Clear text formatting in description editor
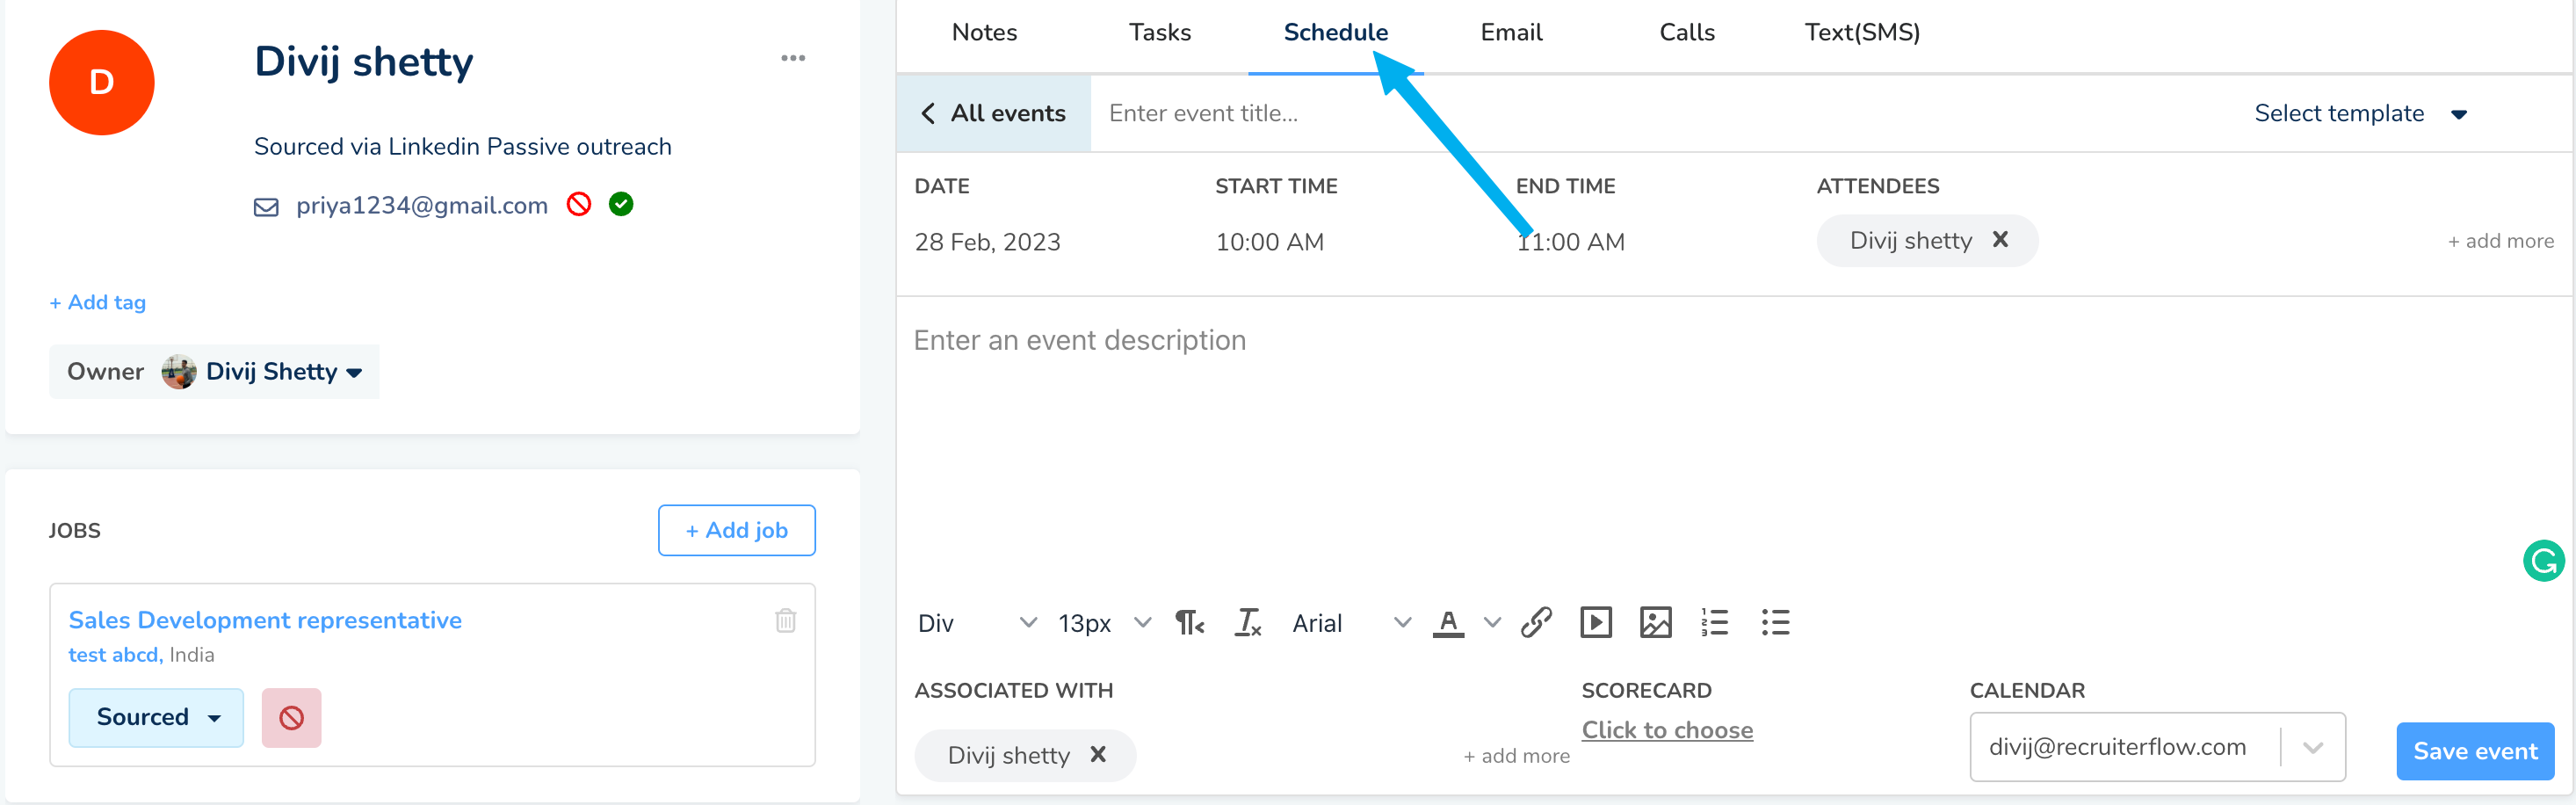This screenshot has width=2576, height=805. [1248, 622]
